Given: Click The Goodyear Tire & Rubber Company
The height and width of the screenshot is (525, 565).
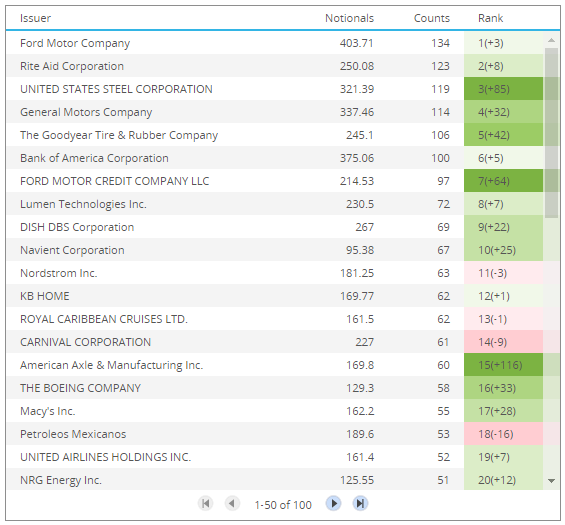Looking at the screenshot, I should 119,135.
